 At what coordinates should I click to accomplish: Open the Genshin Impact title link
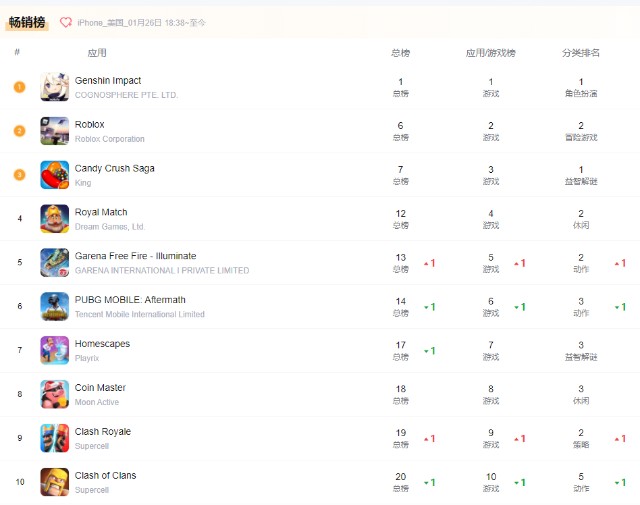(108, 80)
